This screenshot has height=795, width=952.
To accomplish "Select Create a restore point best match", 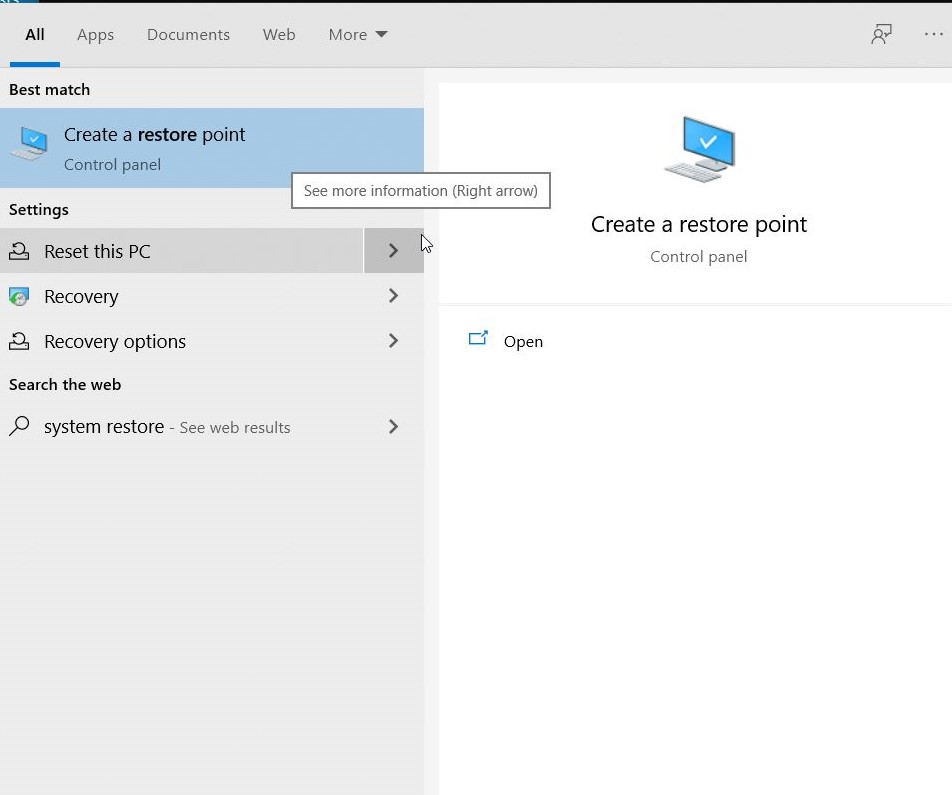I will point(212,148).
